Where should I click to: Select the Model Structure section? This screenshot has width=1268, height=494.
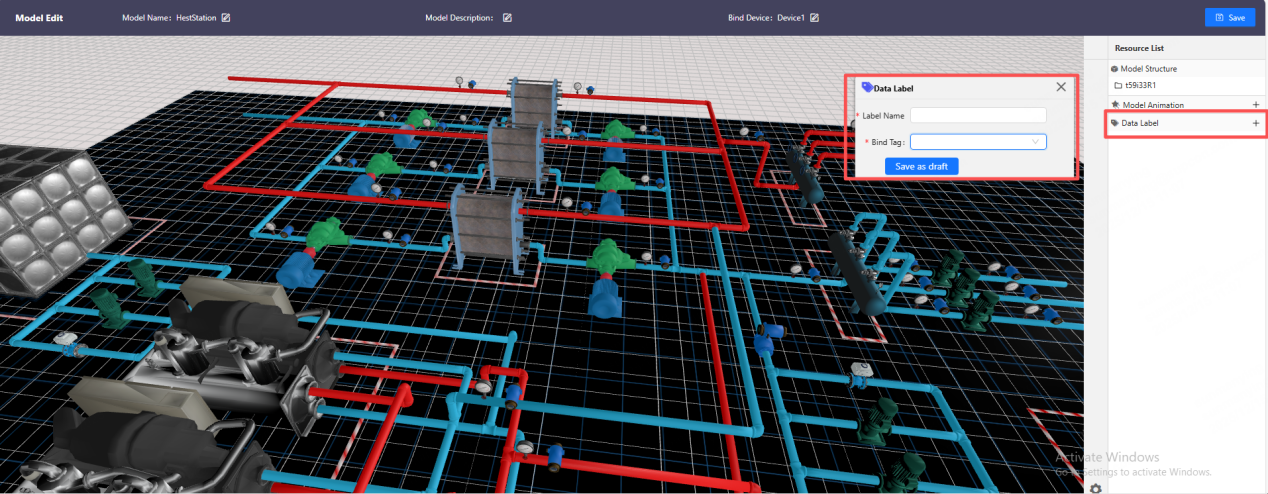[x=1148, y=69]
